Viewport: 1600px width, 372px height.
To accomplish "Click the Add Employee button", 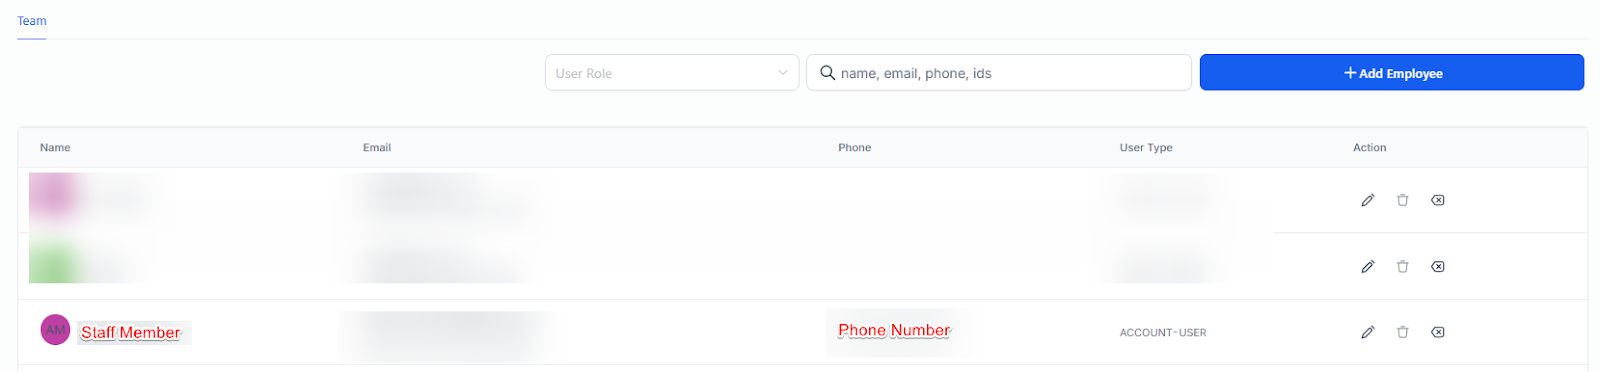I will (x=1391, y=73).
